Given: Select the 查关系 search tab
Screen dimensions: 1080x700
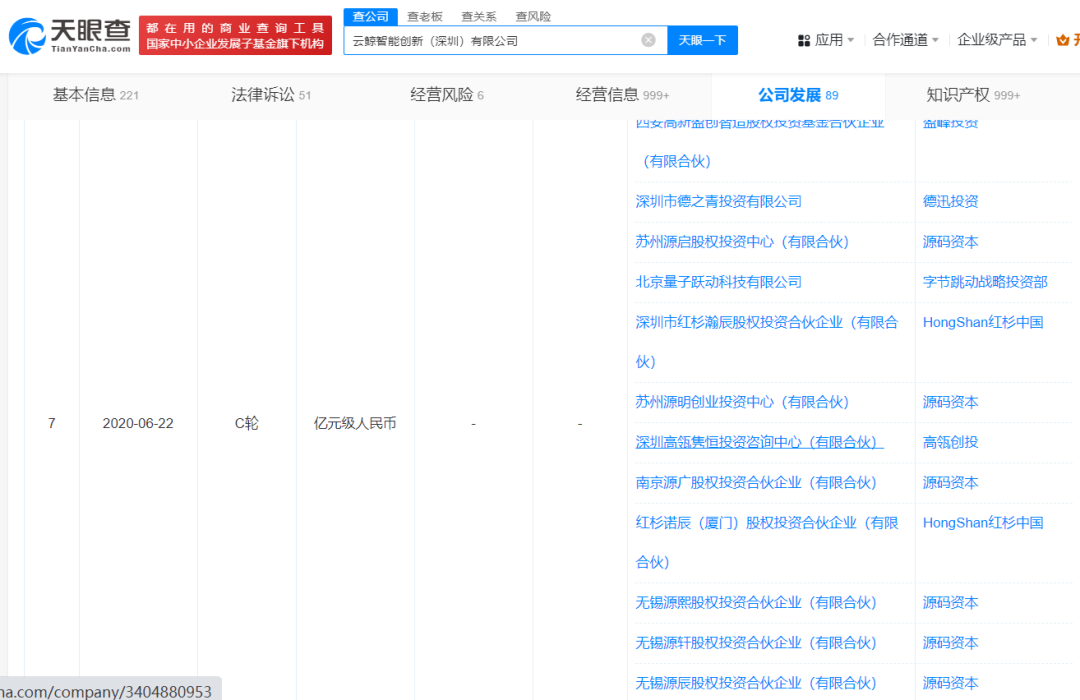Looking at the screenshot, I should (479, 17).
